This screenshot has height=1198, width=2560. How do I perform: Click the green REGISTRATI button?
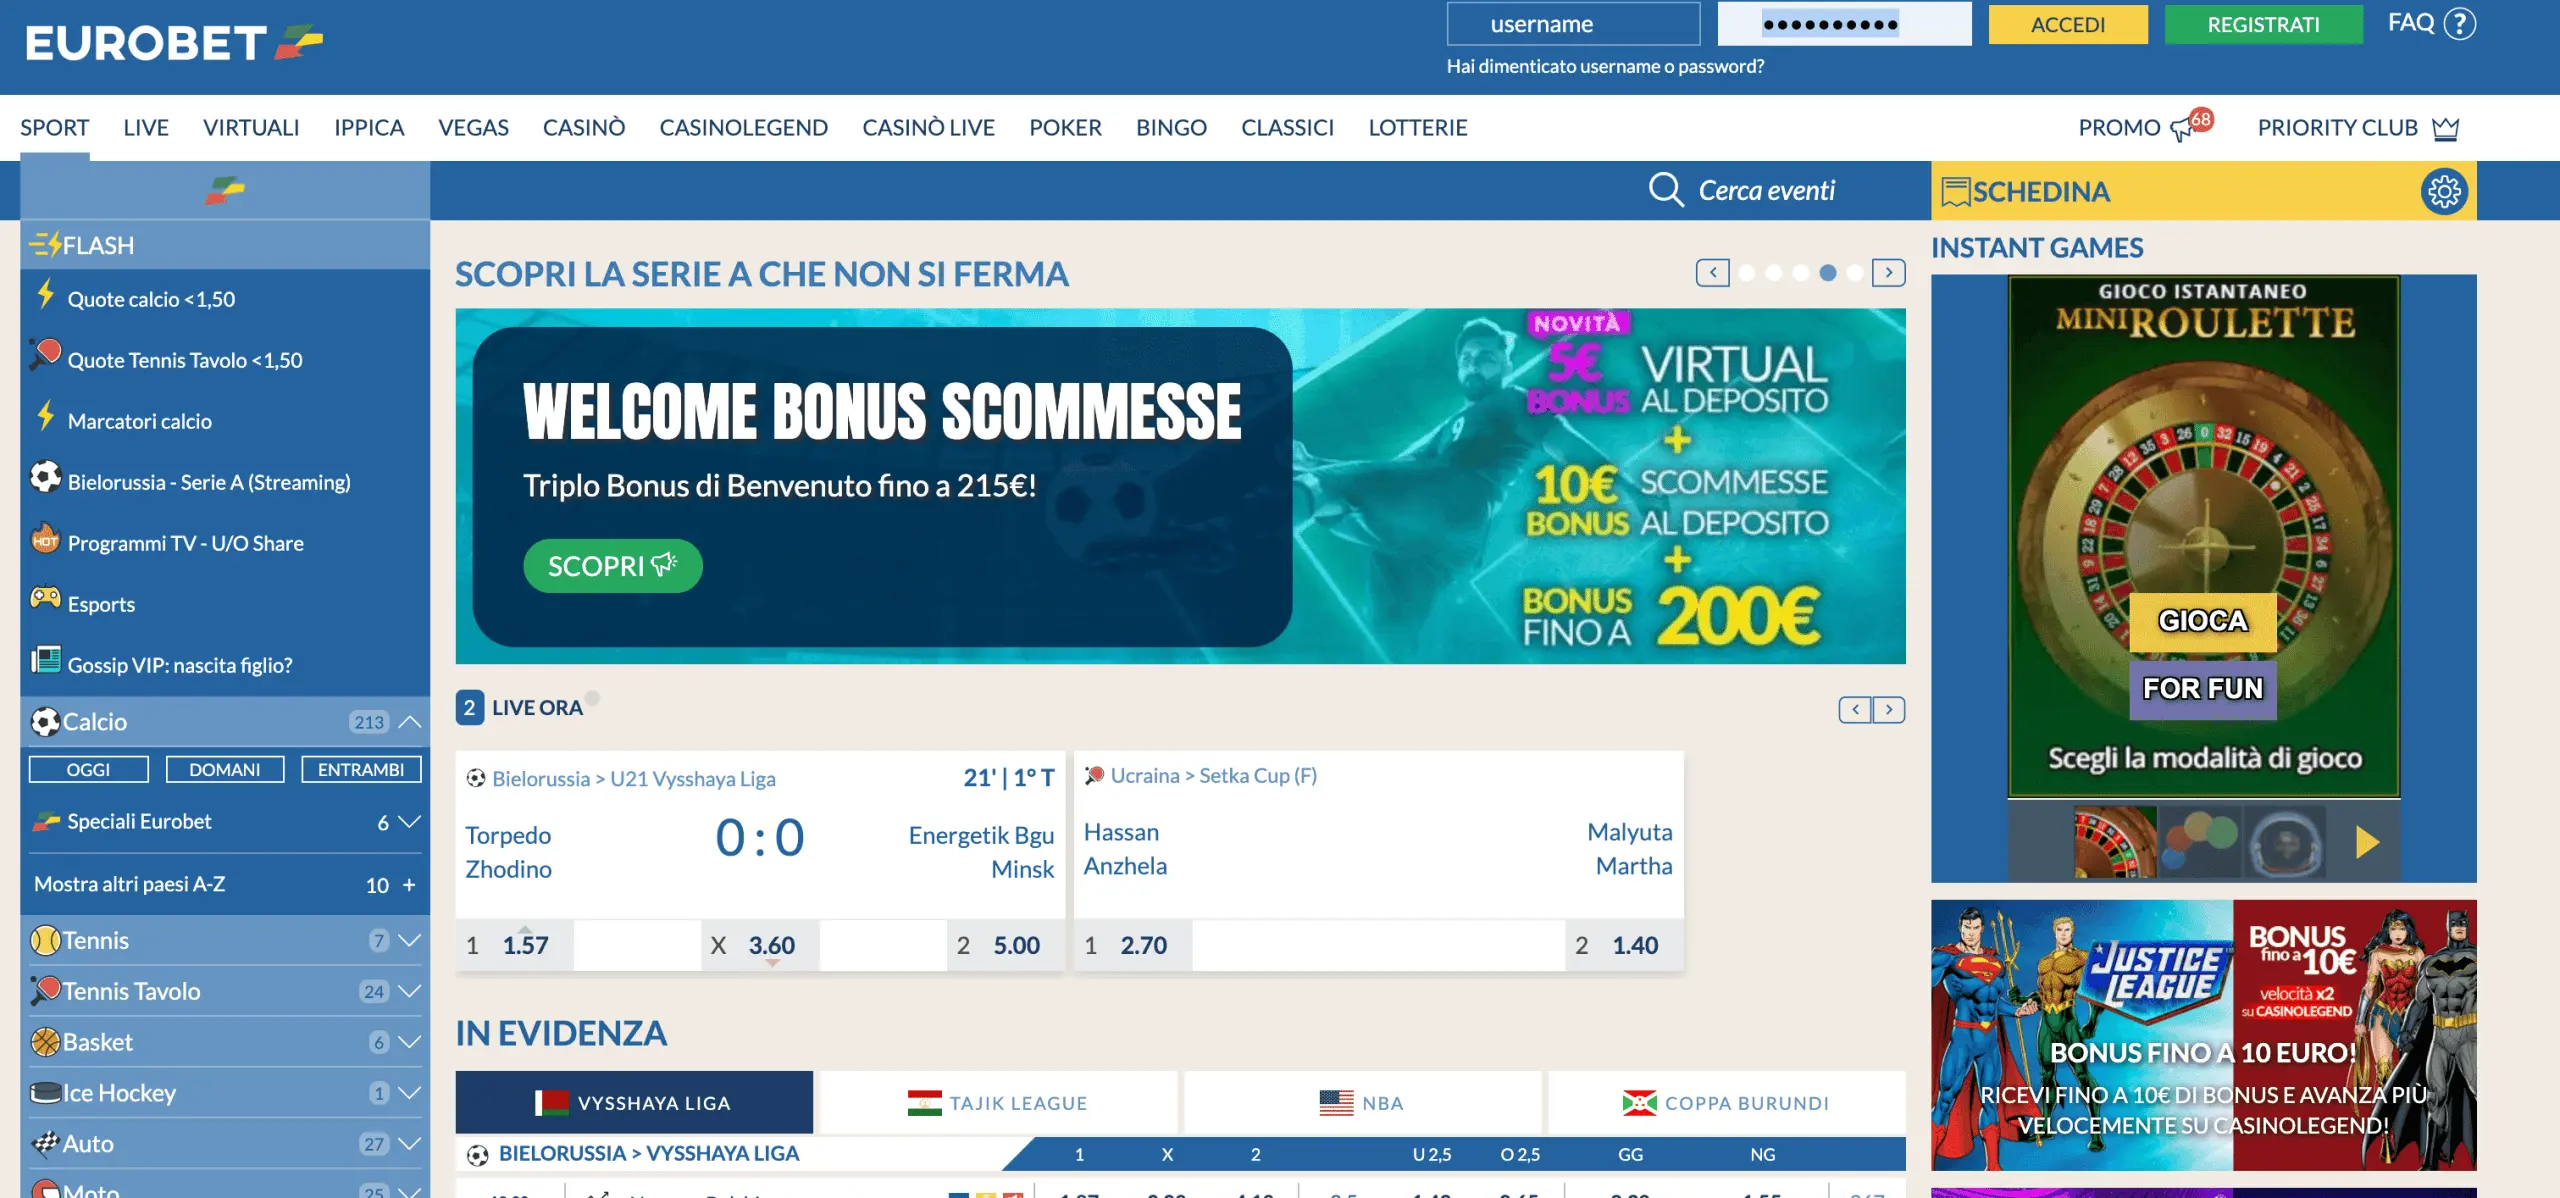point(2264,24)
